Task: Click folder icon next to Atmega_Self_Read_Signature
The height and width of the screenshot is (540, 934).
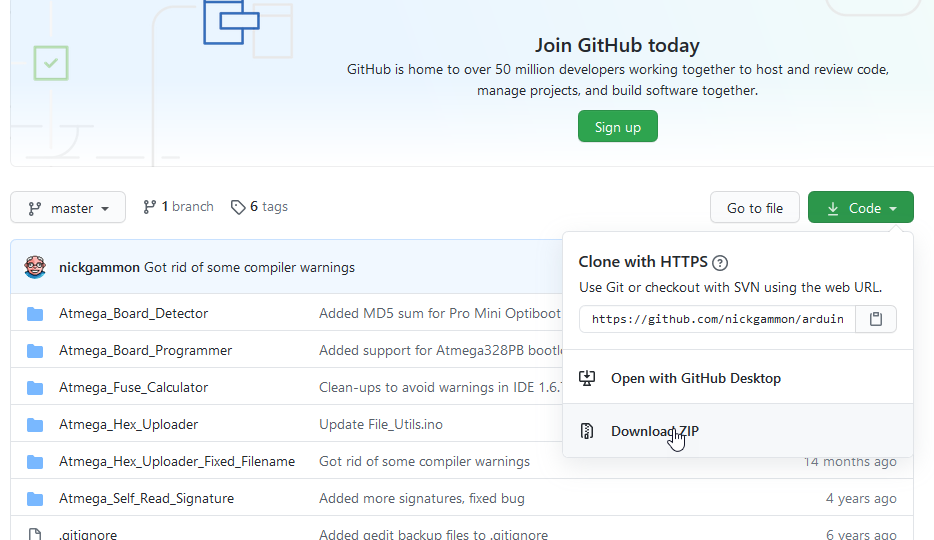Action: [x=35, y=498]
